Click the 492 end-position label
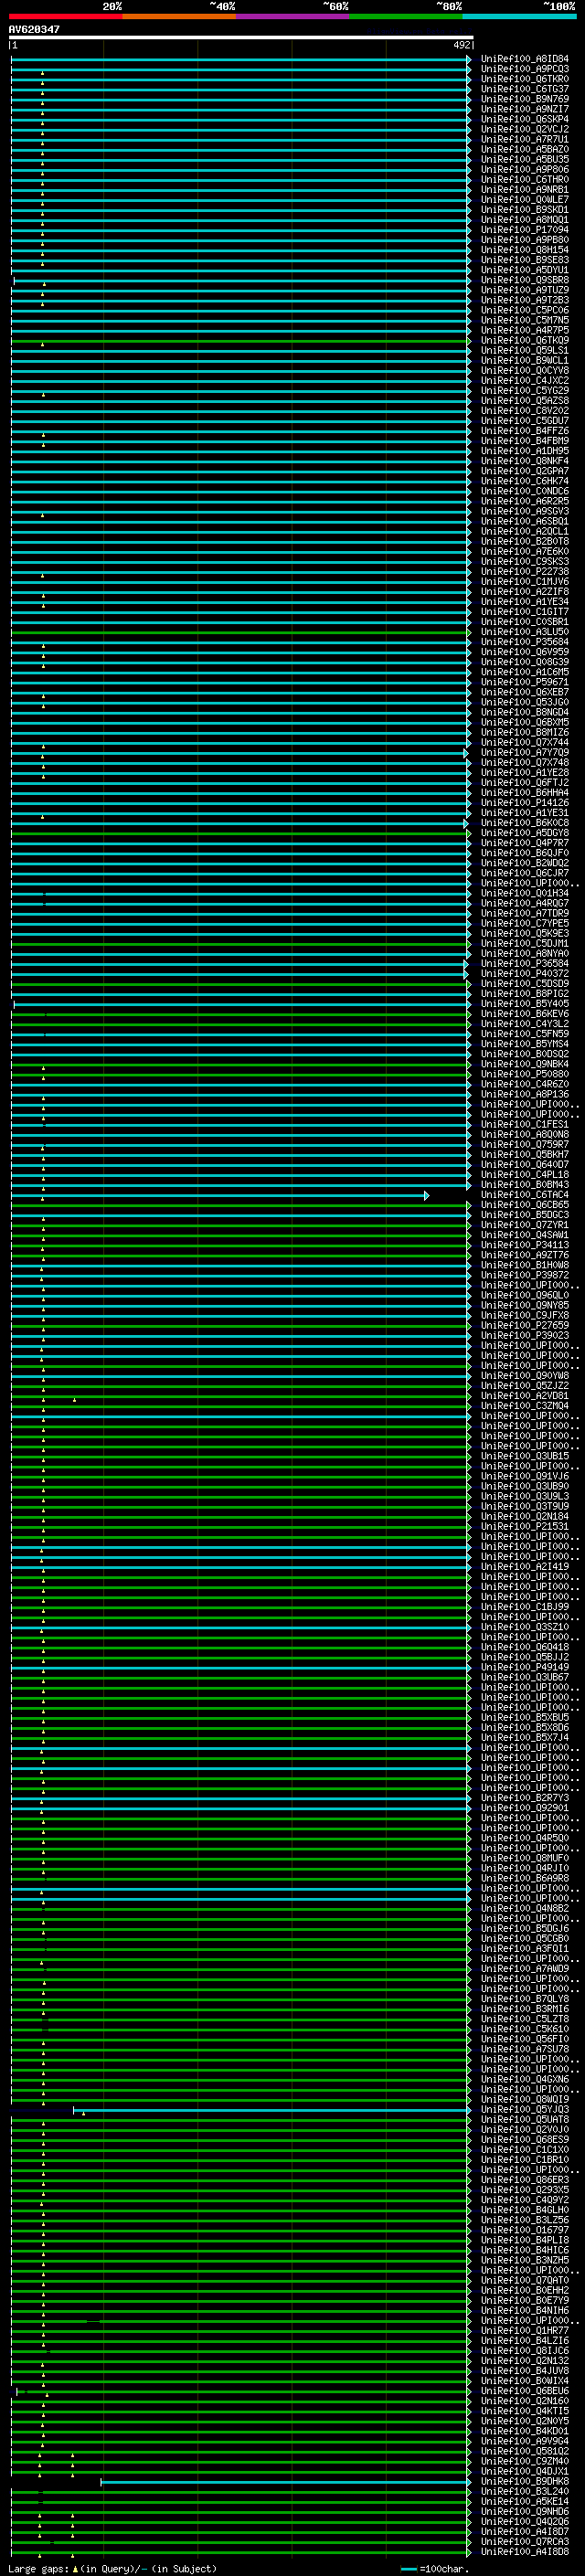The width and height of the screenshot is (585, 2576). pos(461,45)
